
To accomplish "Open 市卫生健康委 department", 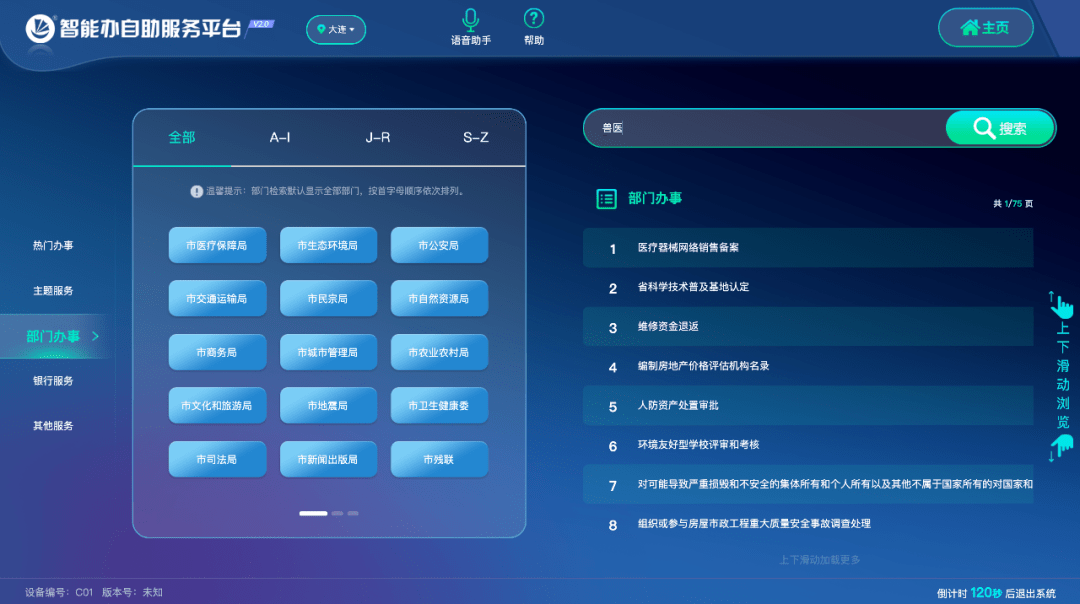I will tap(439, 406).
